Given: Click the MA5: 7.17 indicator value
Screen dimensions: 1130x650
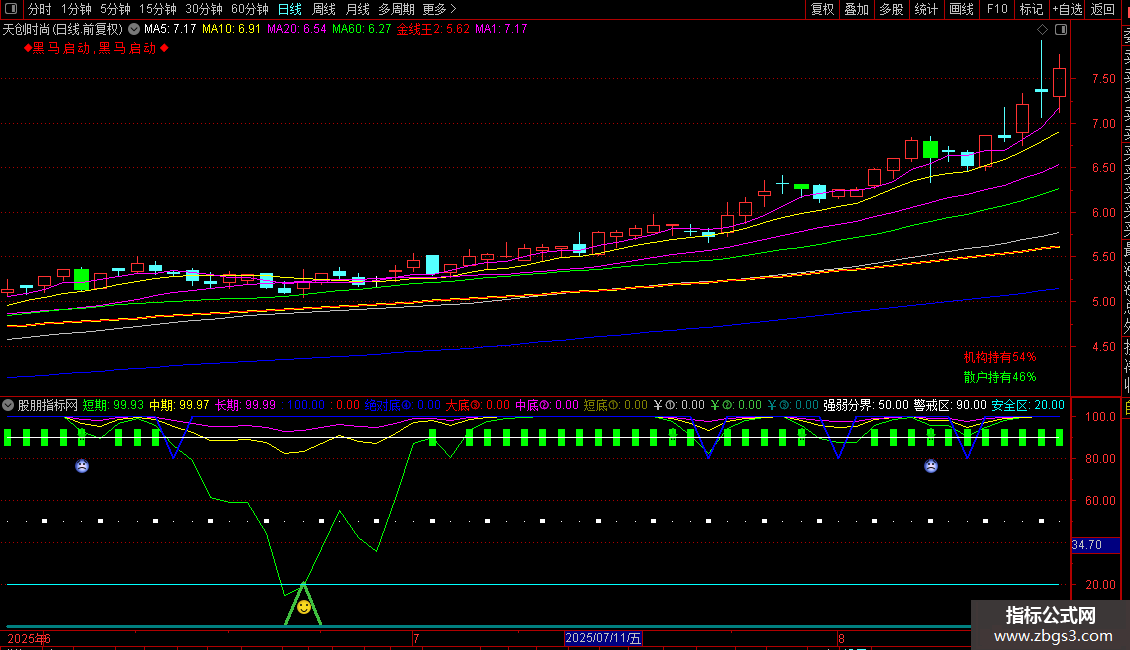Looking at the screenshot, I should [170, 30].
